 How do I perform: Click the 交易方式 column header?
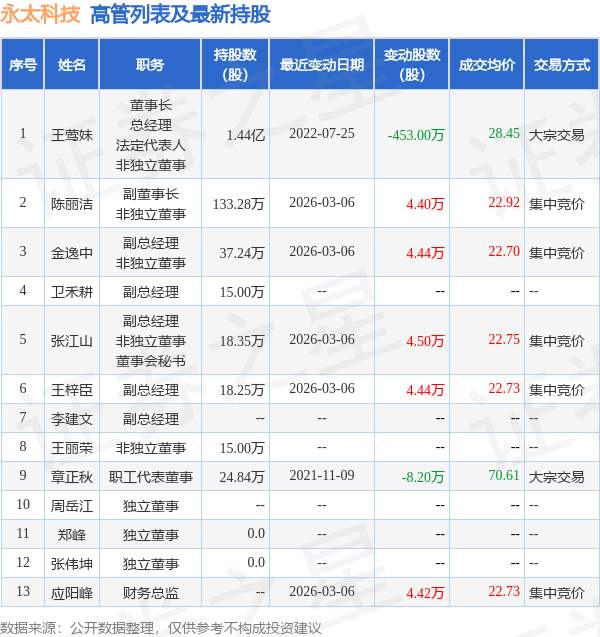coord(562,65)
